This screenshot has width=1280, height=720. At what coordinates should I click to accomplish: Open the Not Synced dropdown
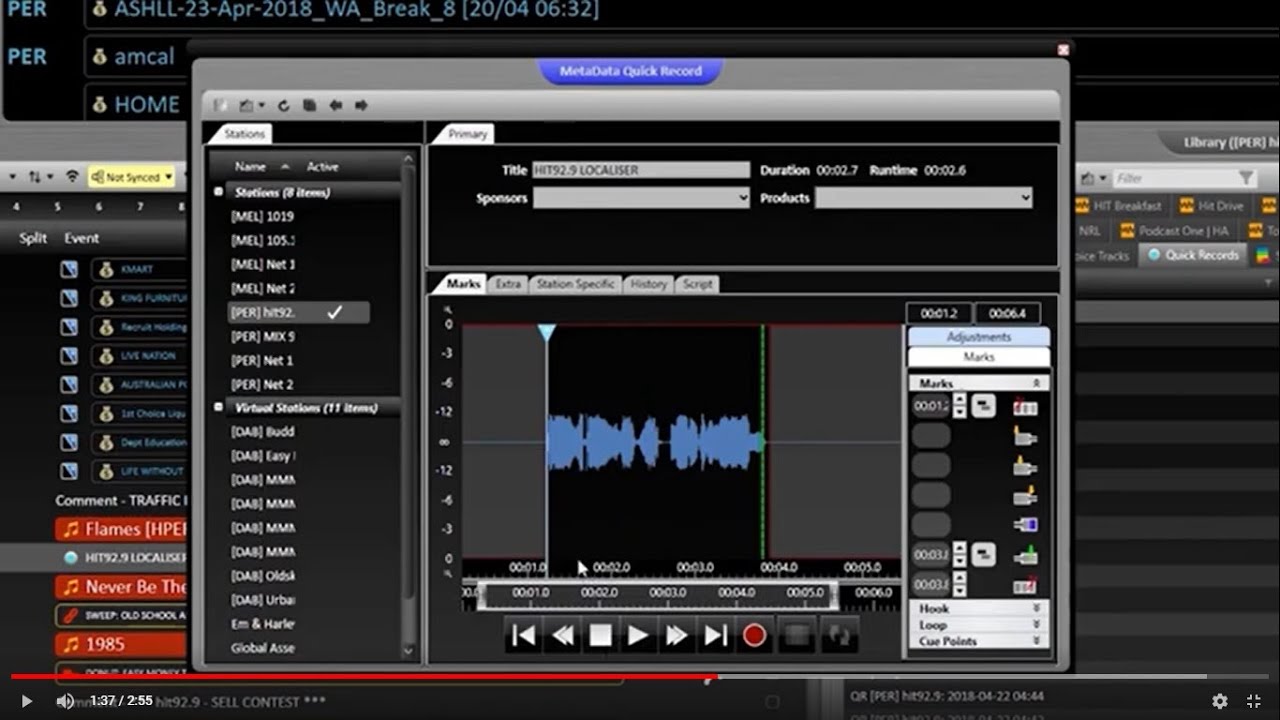click(132, 177)
